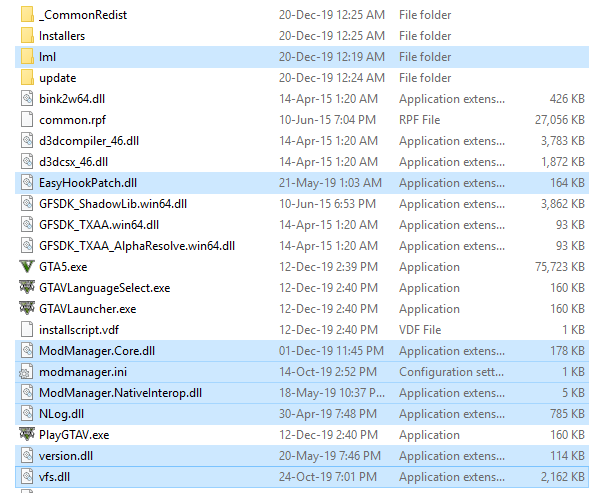Select the NLog.dll file name
Viewport: 613px width, 493px height.
pos(61,414)
